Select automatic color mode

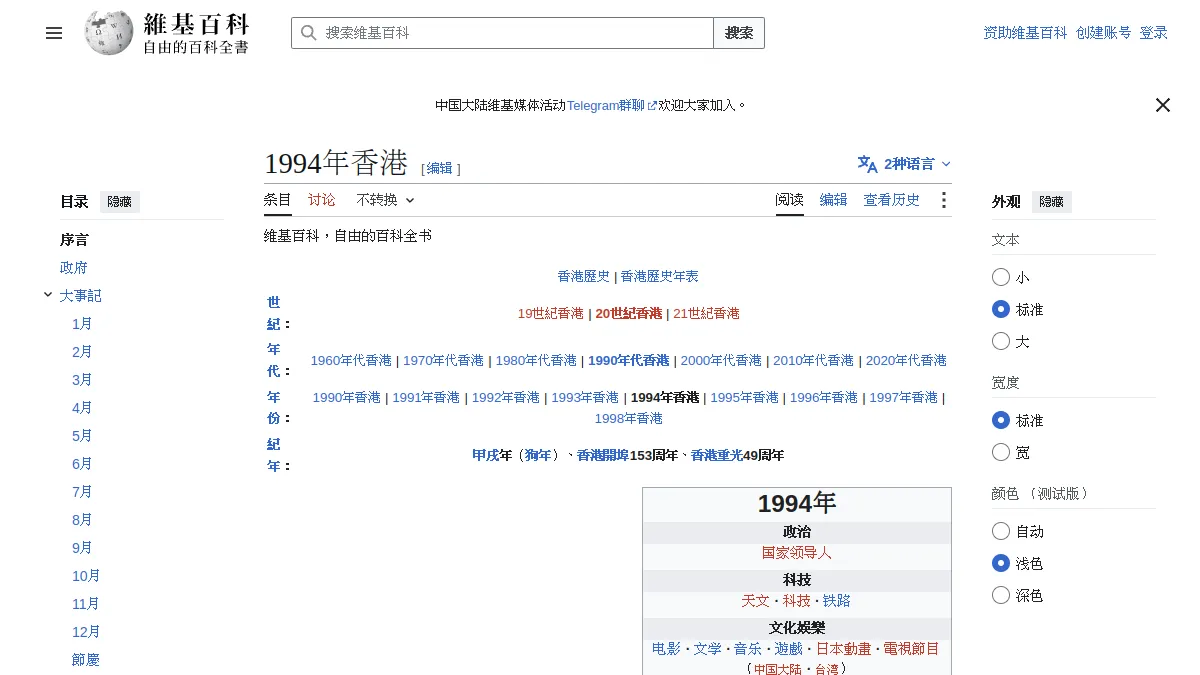(x=1001, y=531)
